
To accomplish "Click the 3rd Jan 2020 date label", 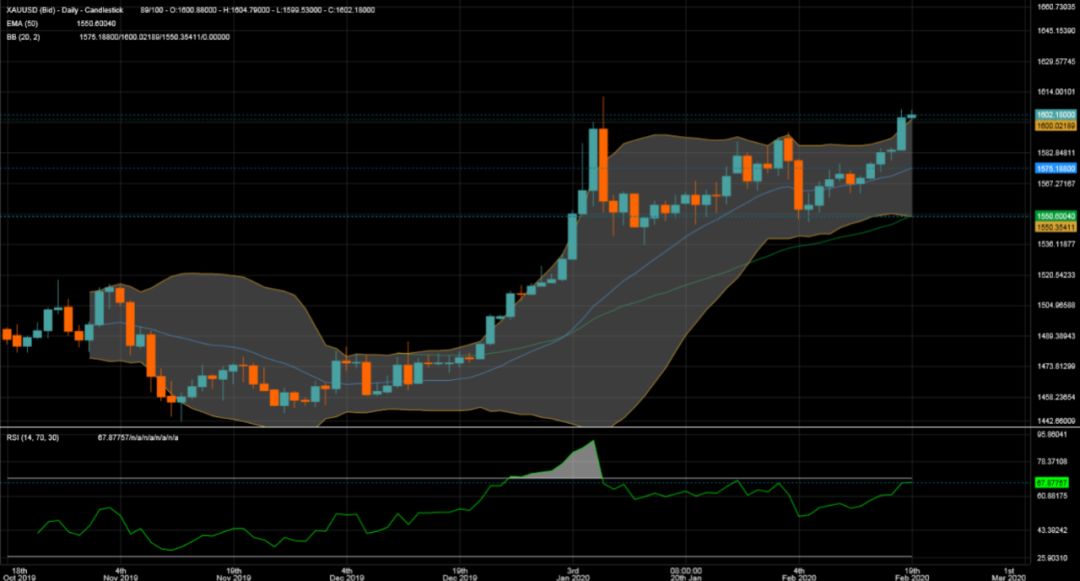I will (x=573, y=574).
